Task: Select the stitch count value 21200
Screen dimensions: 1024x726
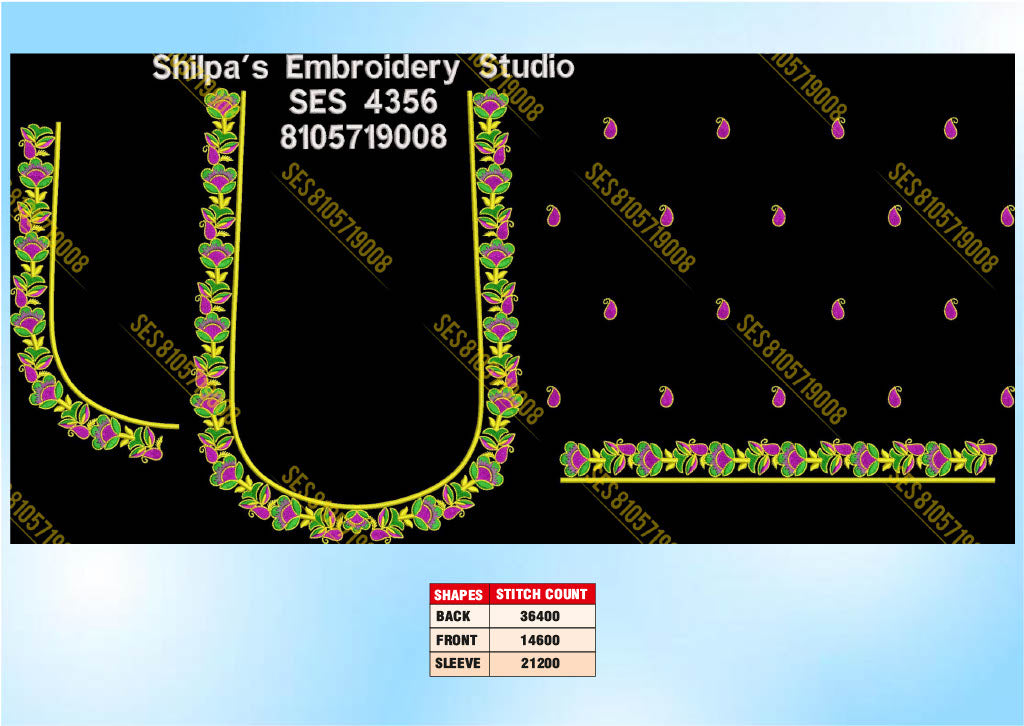Action: pyautogui.click(x=541, y=663)
